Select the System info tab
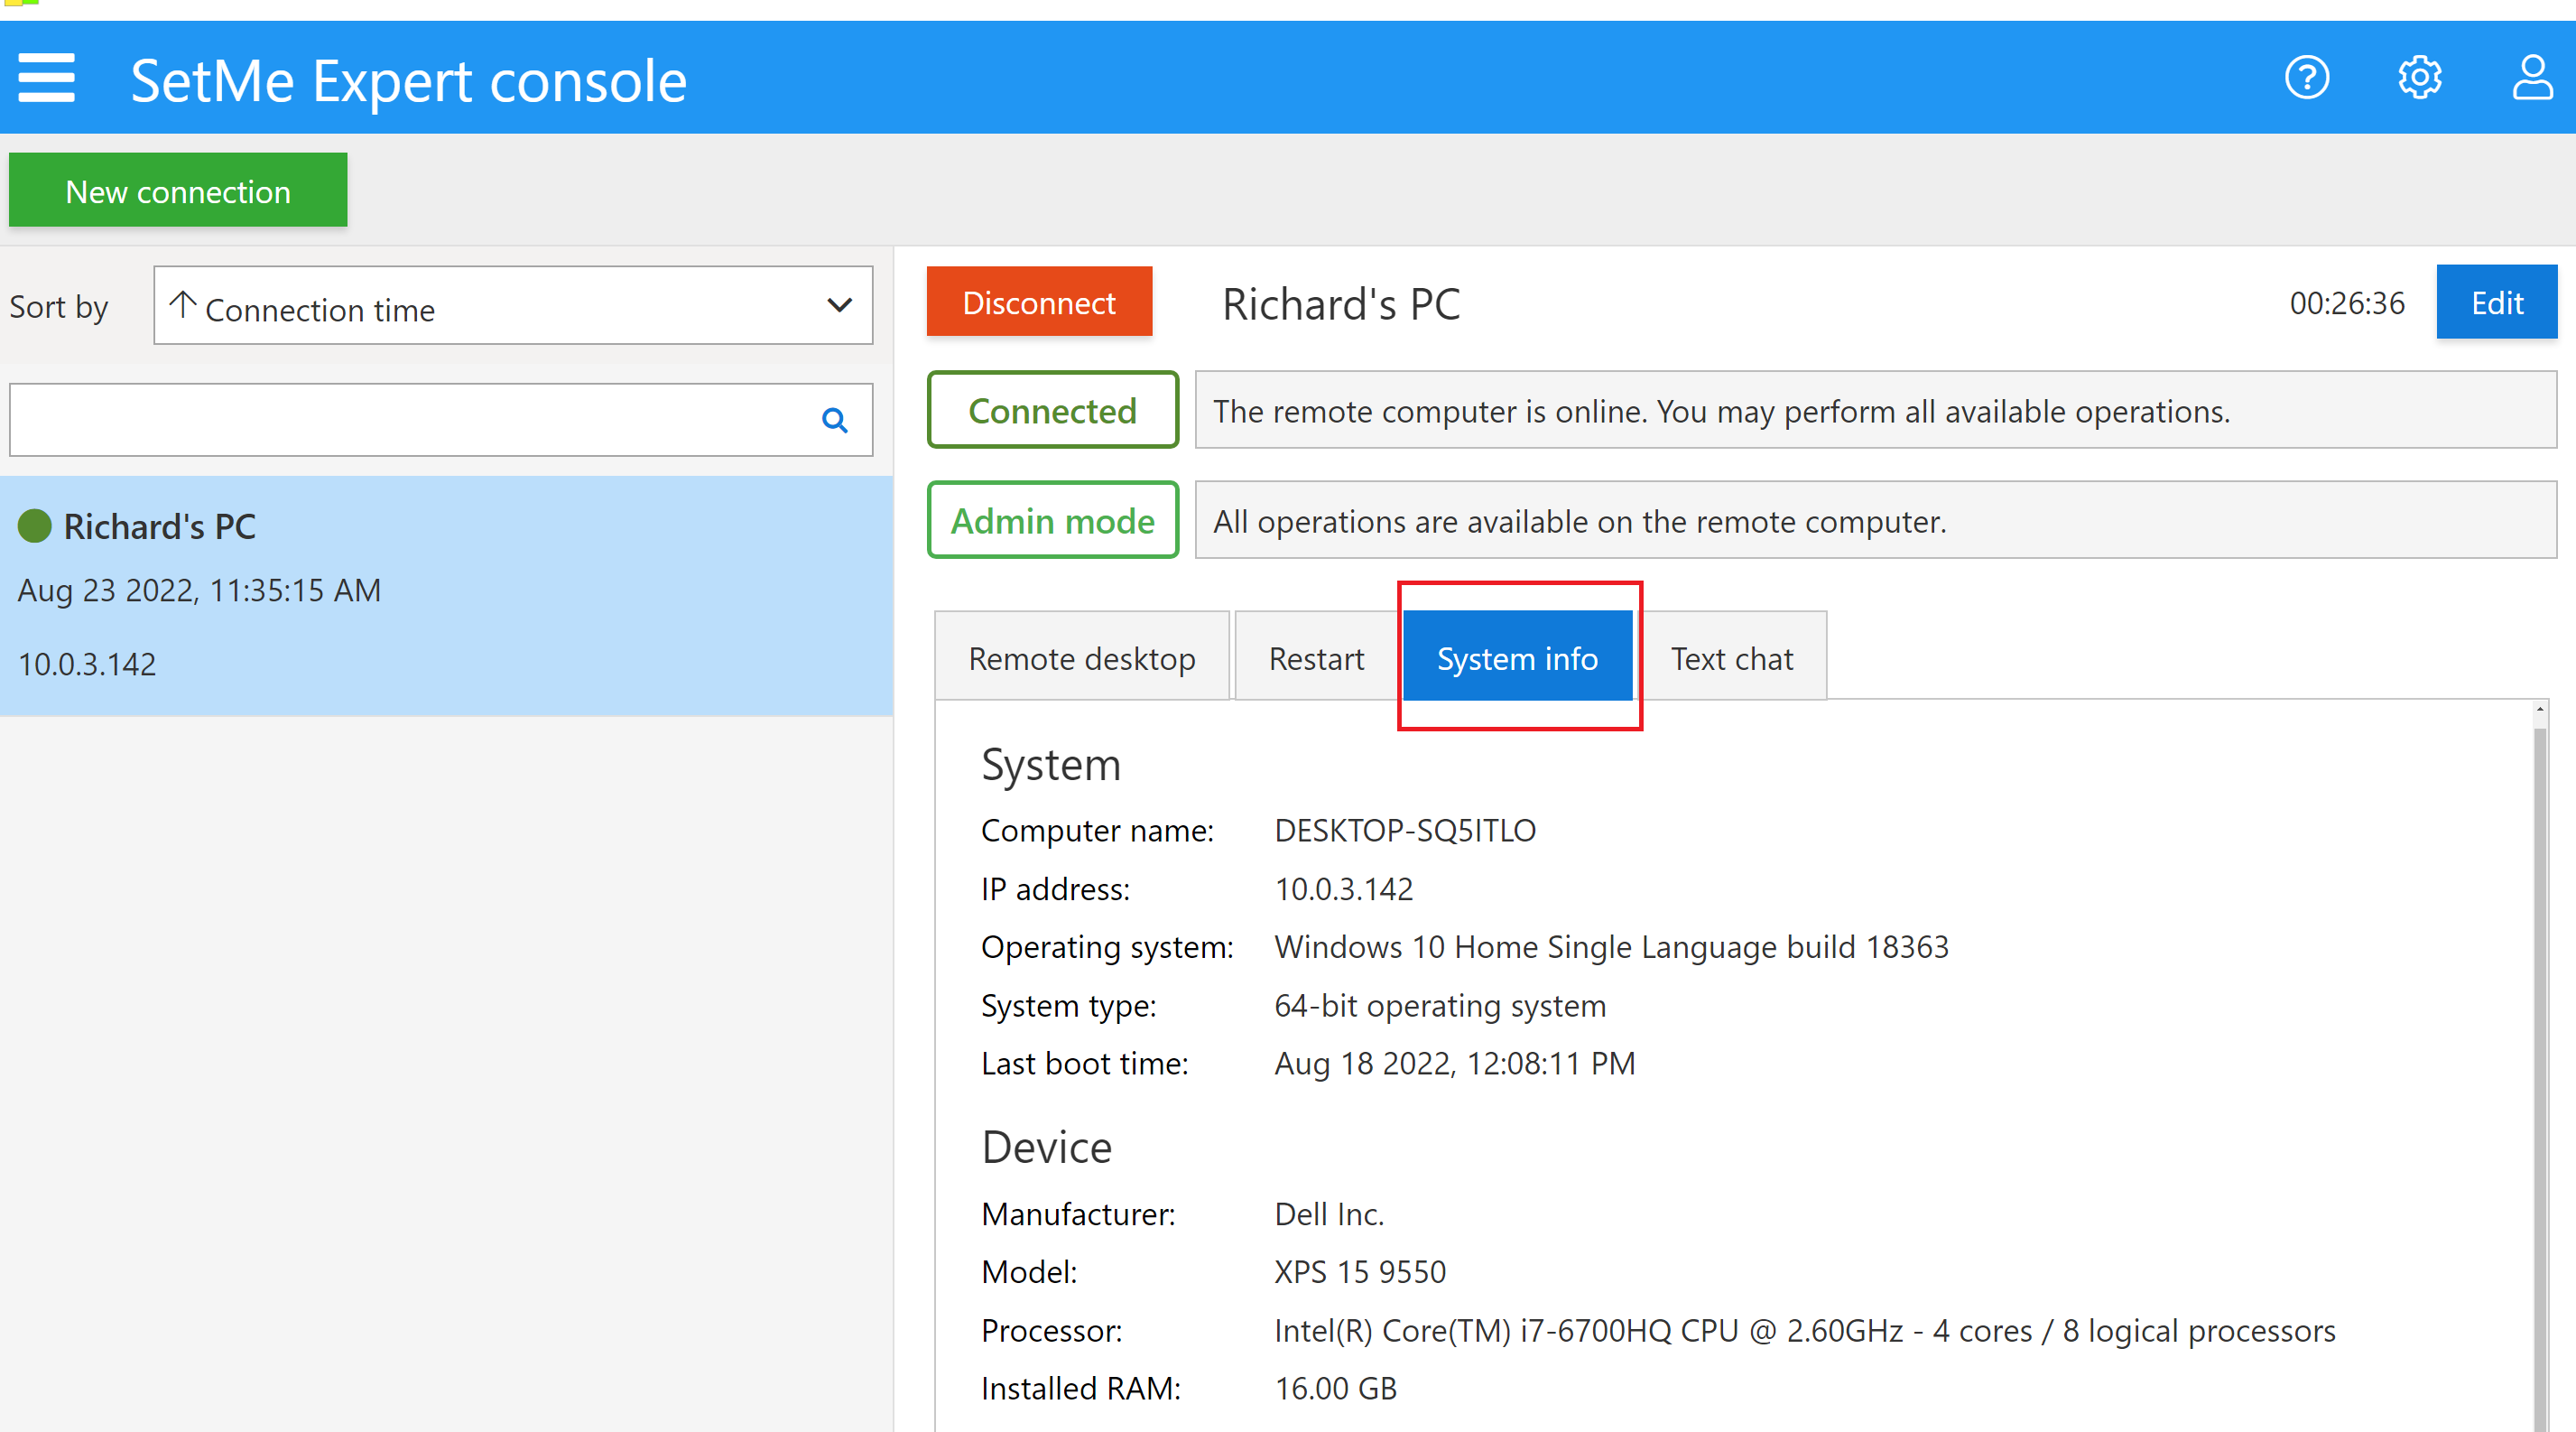The height and width of the screenshot is (1432, 2576). click(1516, 657)
